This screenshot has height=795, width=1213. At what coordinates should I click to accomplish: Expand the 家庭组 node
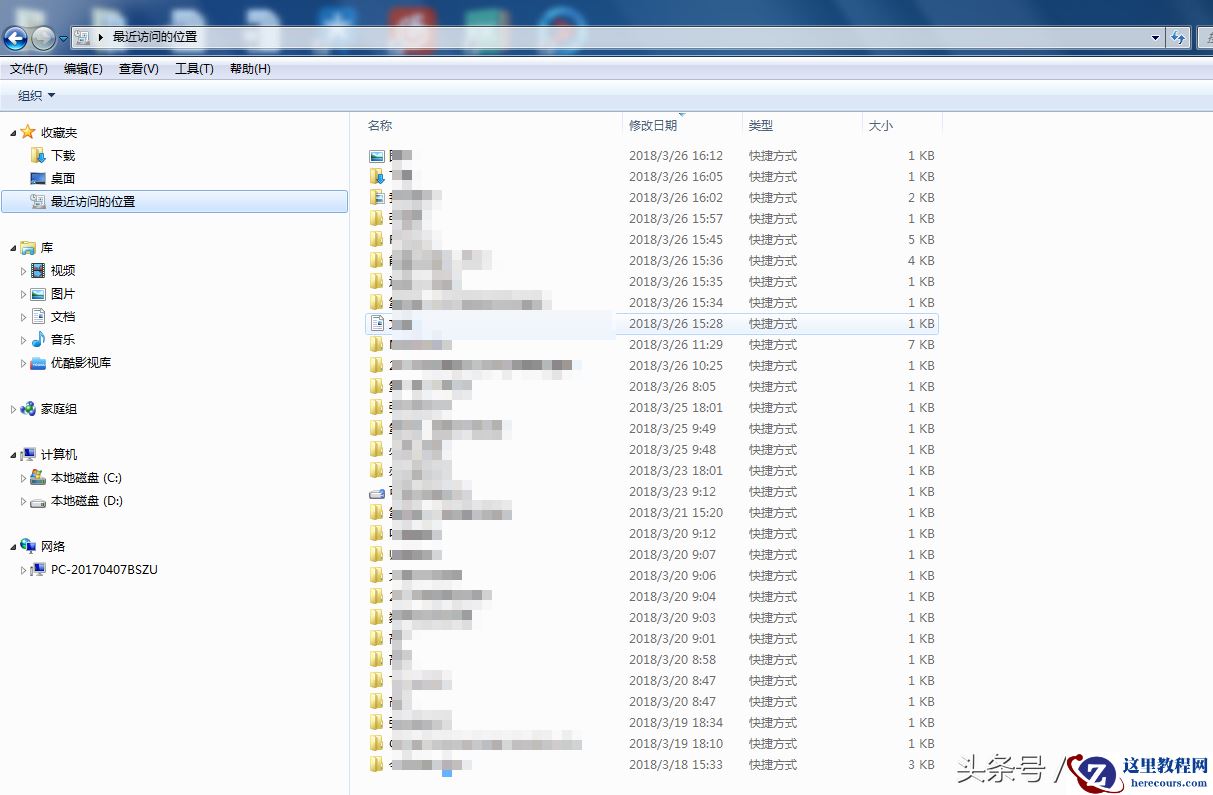13,409
